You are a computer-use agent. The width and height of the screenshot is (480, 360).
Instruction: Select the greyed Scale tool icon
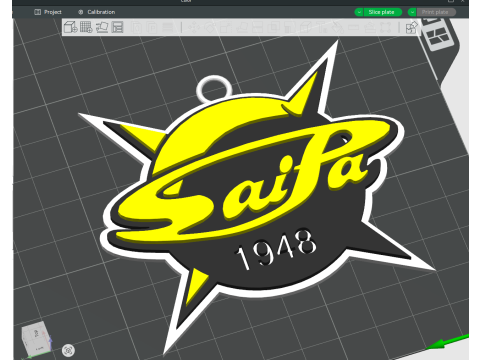point(226,27)
